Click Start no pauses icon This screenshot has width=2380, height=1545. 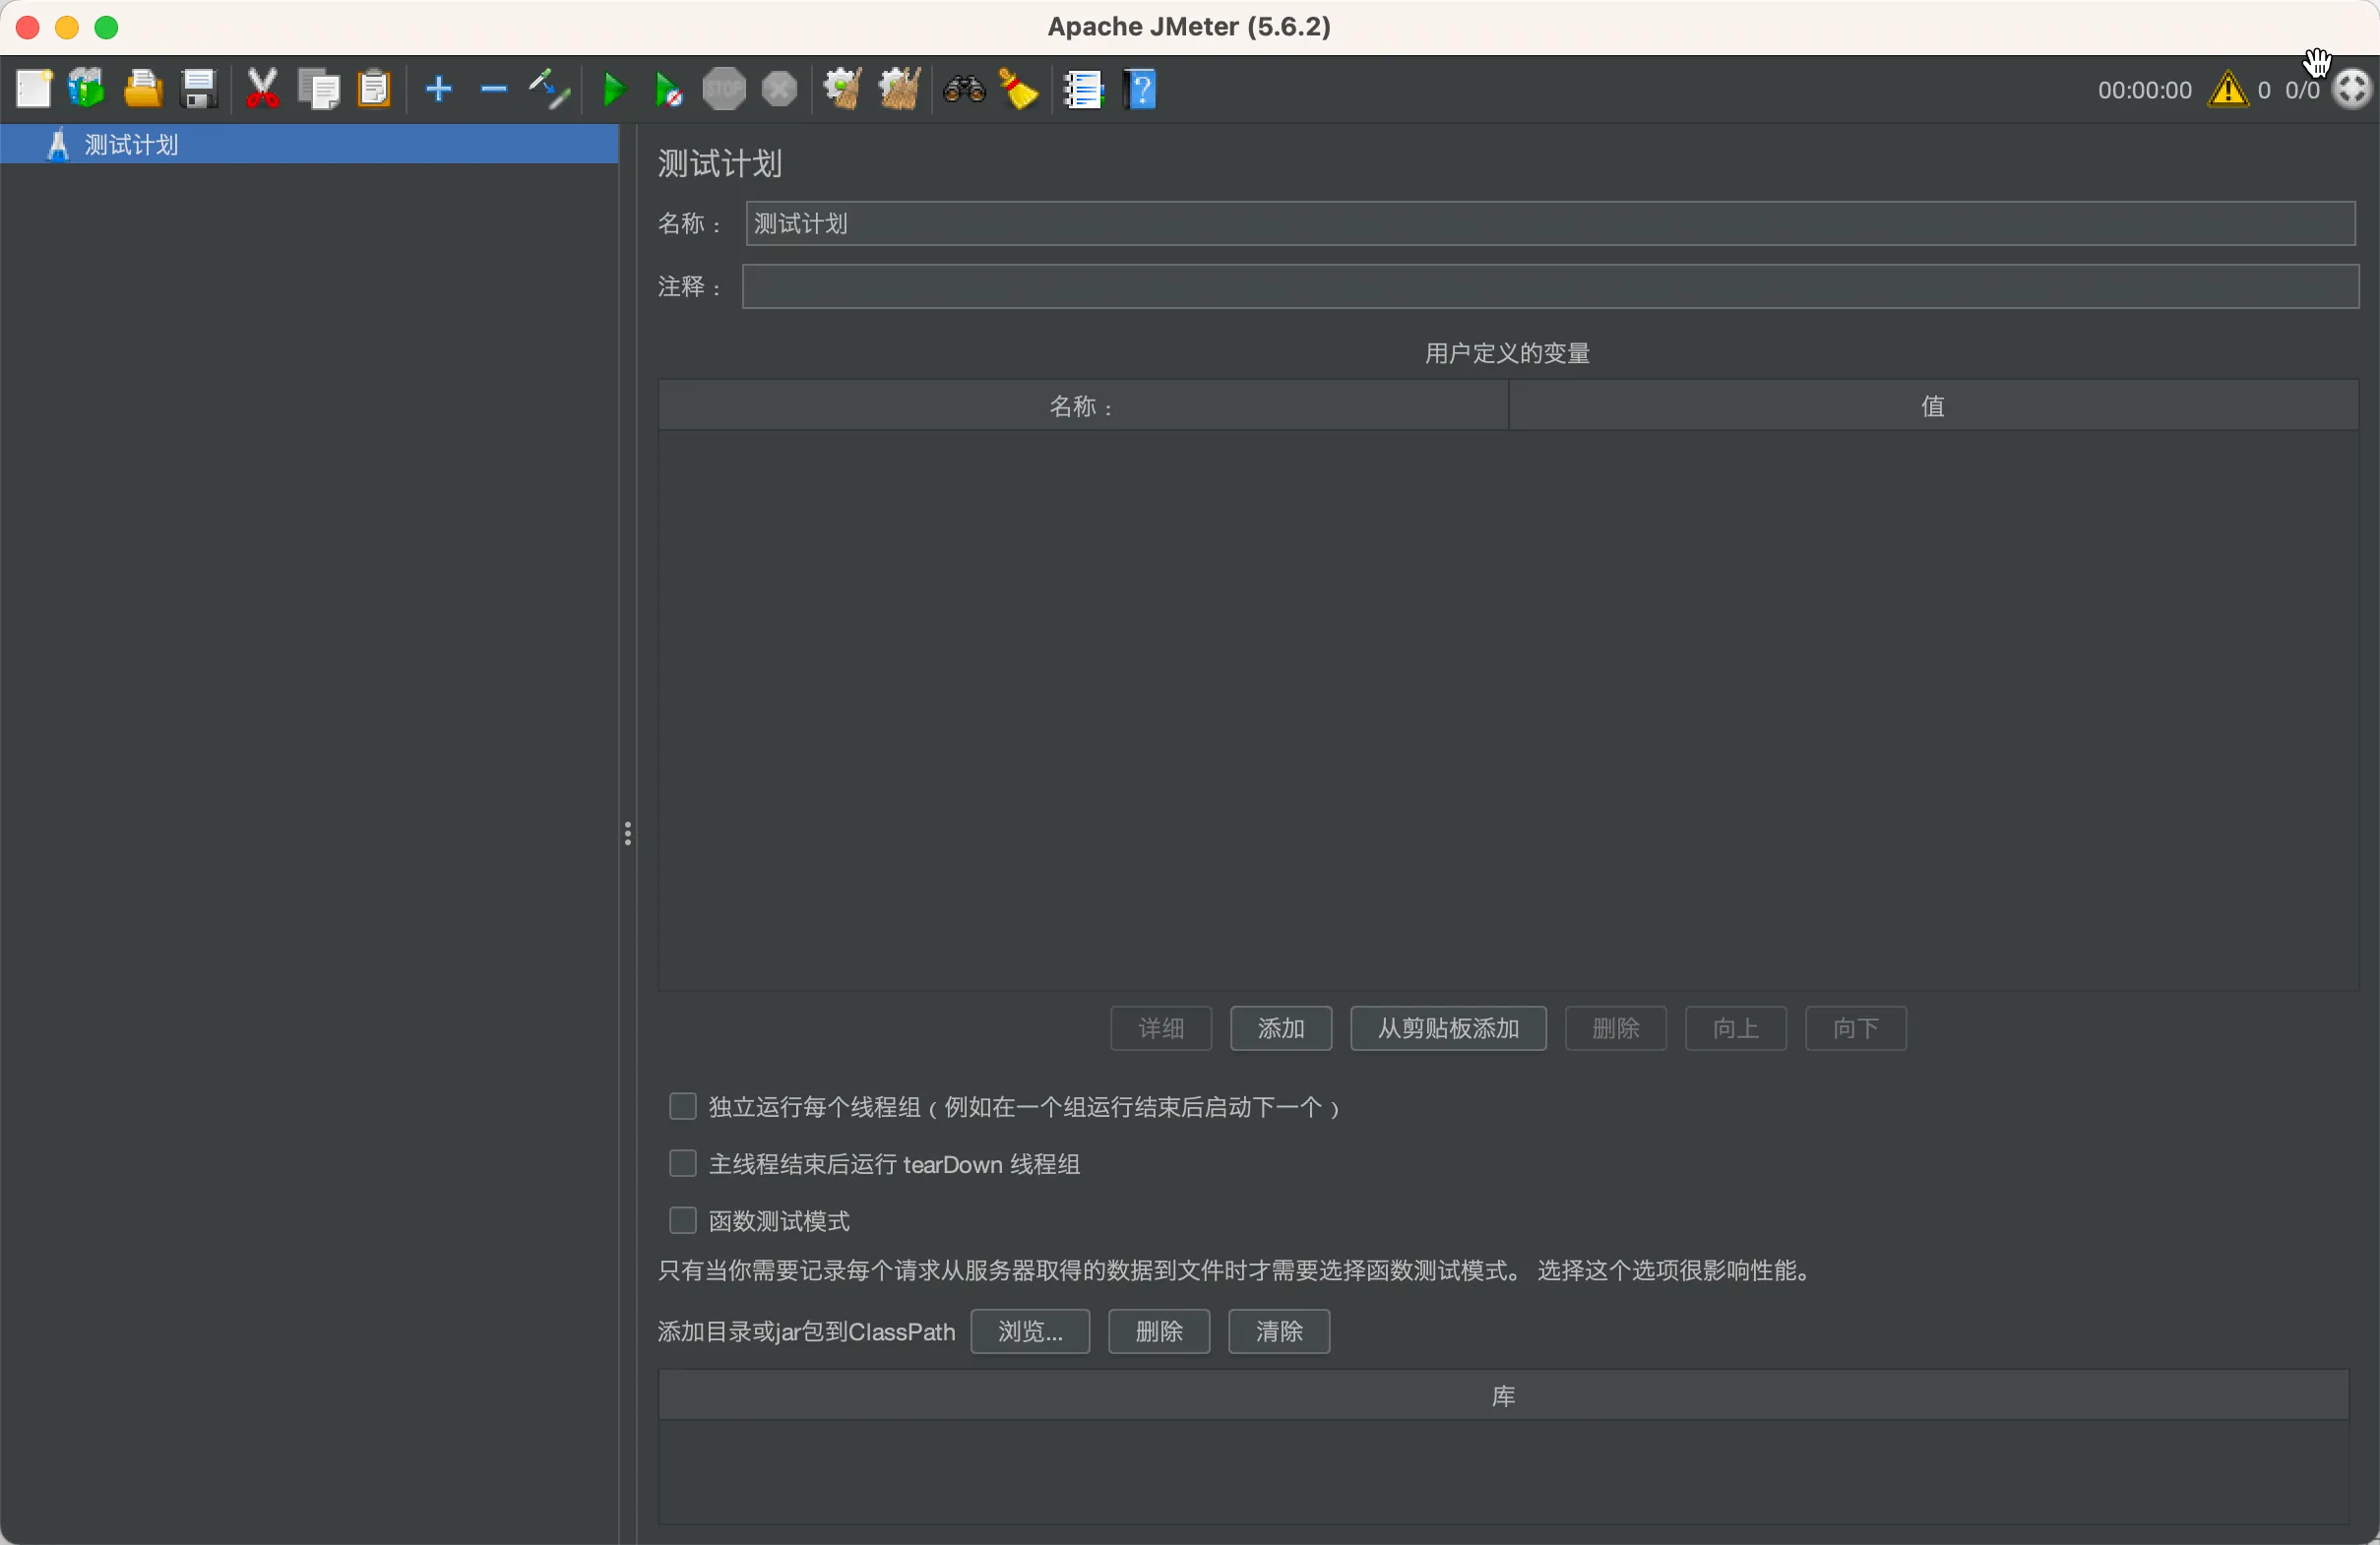668,89
